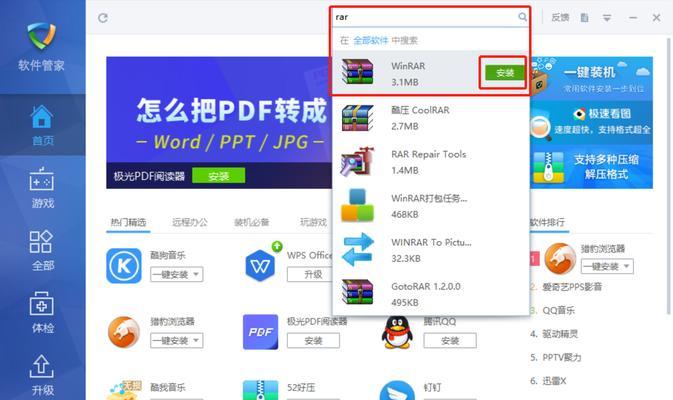
Task: Click 酷压 CoolRAR result name
Action: (420, 110)
